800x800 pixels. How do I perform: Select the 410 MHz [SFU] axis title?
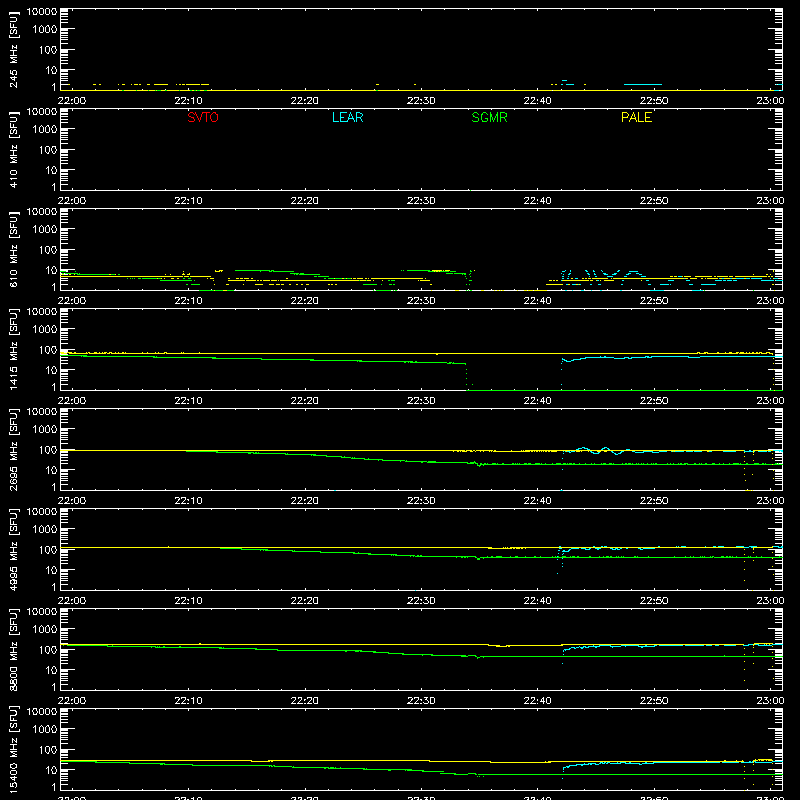click(13, 149)
